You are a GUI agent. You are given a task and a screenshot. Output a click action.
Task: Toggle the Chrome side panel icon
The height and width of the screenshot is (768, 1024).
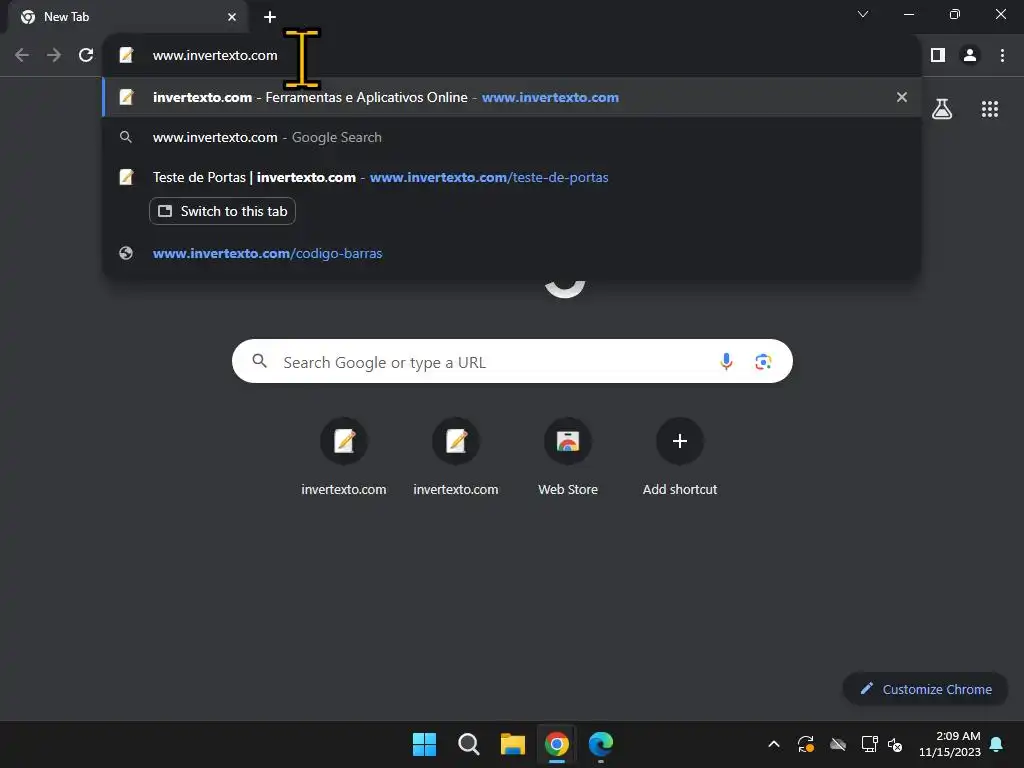coord(938,56)
